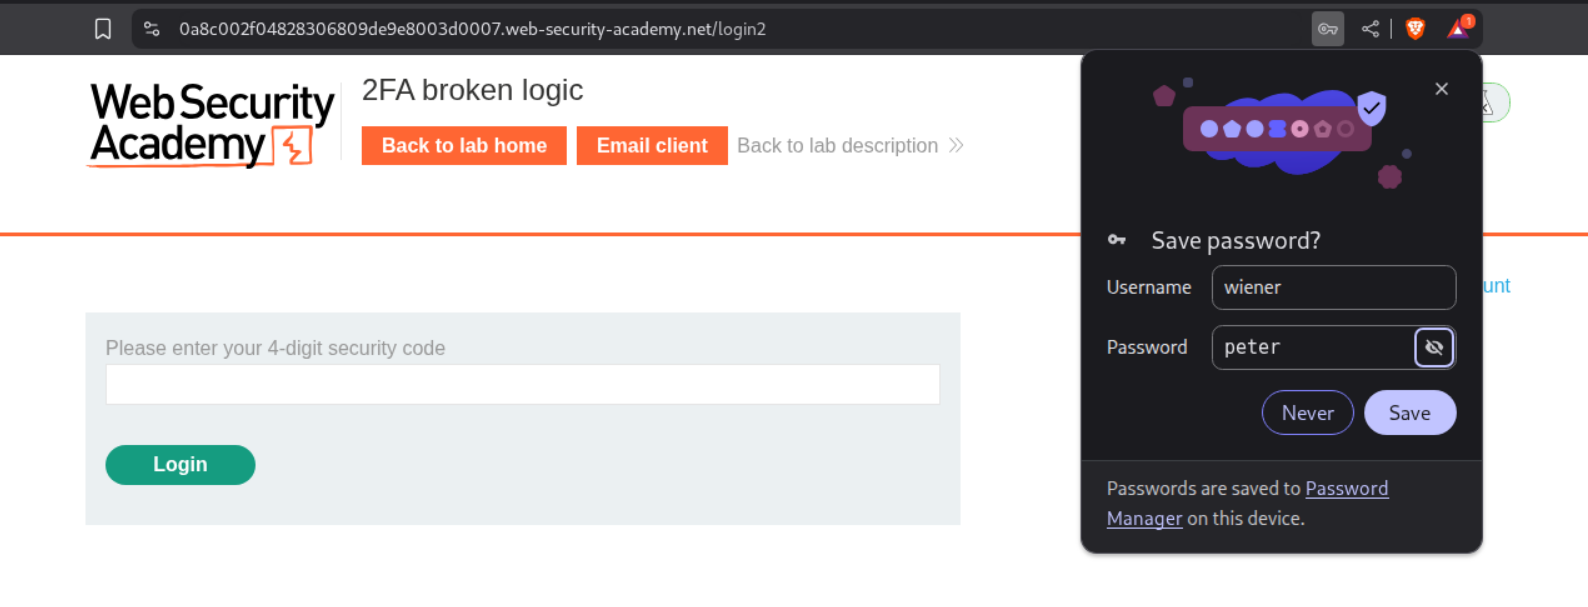
Task: Open the Email client
Action: pyautogui.click(x=652, y=146)
